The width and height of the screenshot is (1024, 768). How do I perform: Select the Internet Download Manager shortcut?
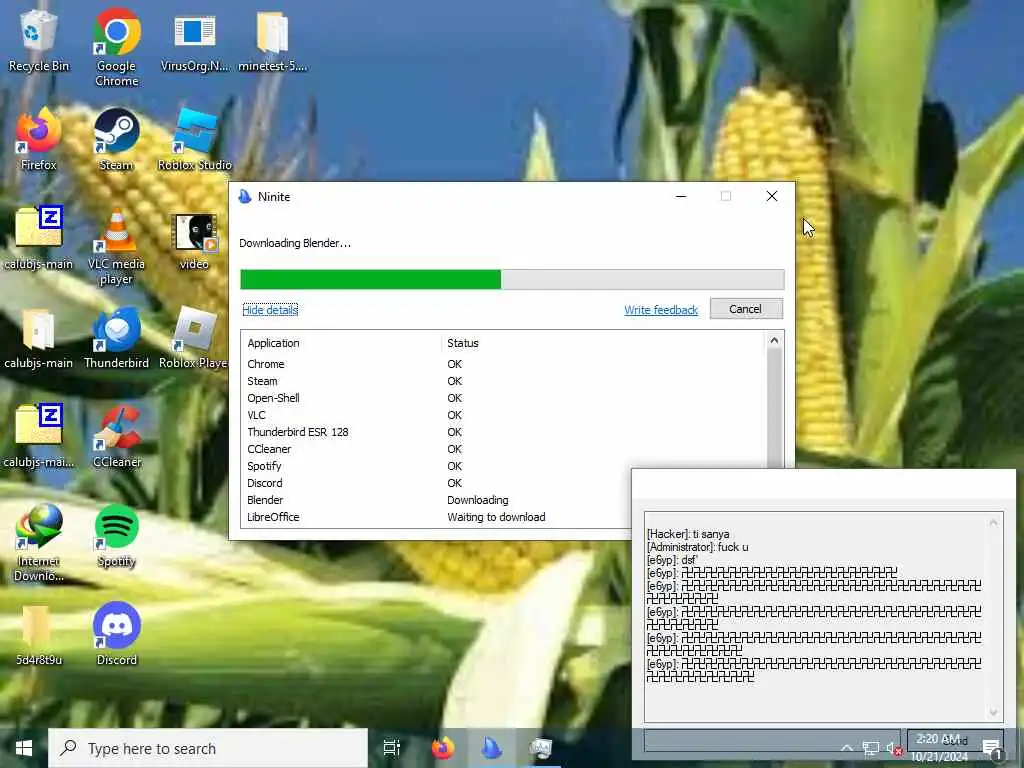[39, 542]
